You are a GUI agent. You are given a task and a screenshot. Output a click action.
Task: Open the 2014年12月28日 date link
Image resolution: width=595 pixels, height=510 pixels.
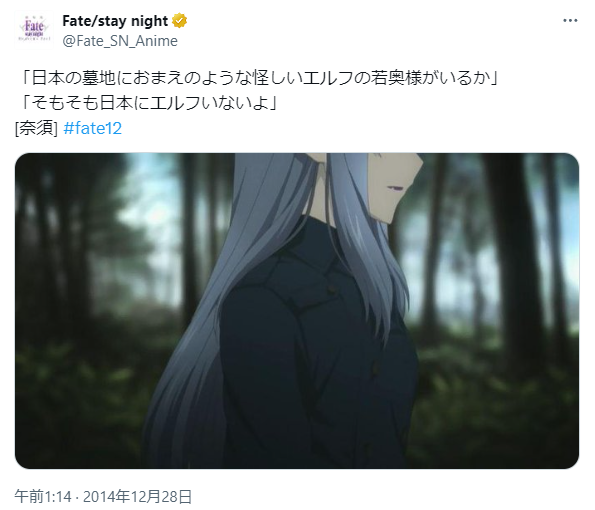[137, 496]
